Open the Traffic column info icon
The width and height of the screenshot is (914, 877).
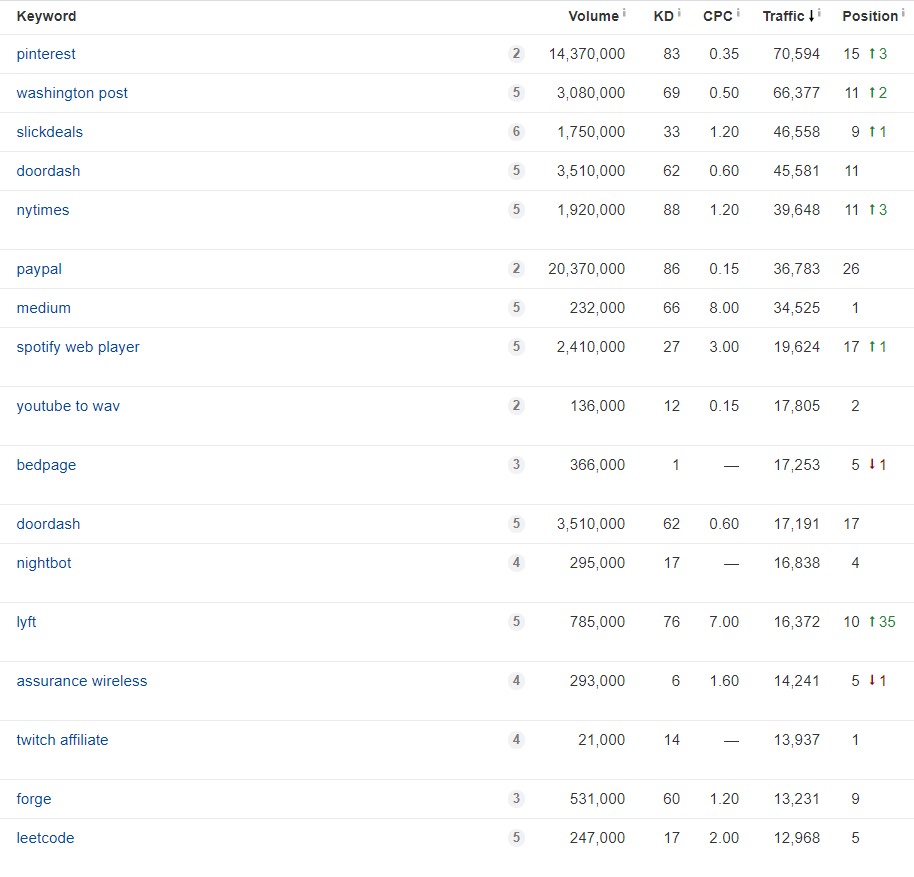click(819, 12)
